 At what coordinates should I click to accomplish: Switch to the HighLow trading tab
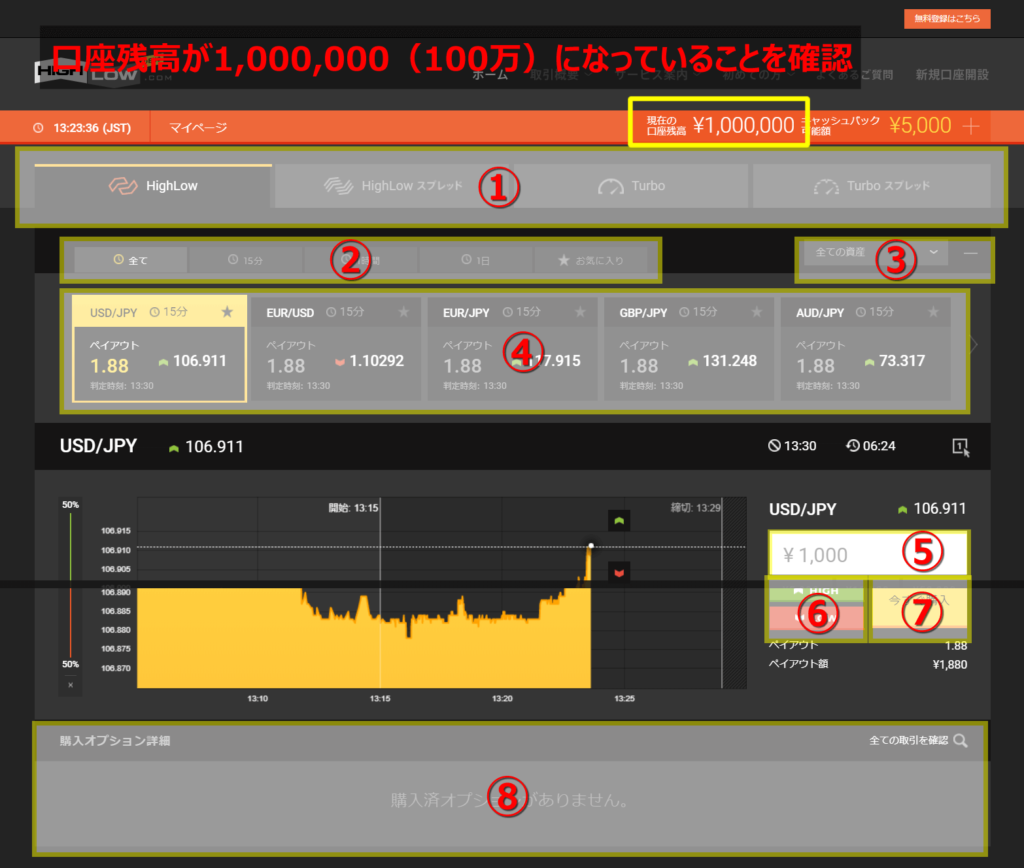(153, 186)
